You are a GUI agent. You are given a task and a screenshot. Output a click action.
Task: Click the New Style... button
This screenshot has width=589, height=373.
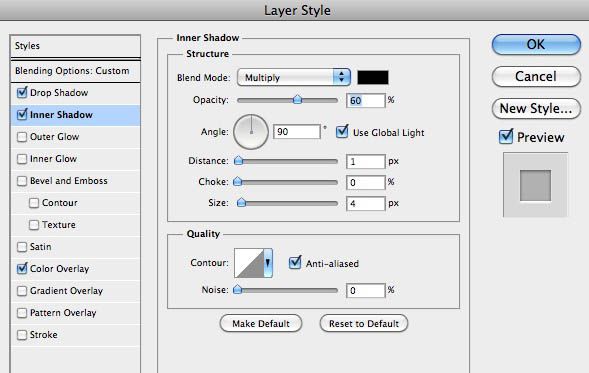point(536,109)
